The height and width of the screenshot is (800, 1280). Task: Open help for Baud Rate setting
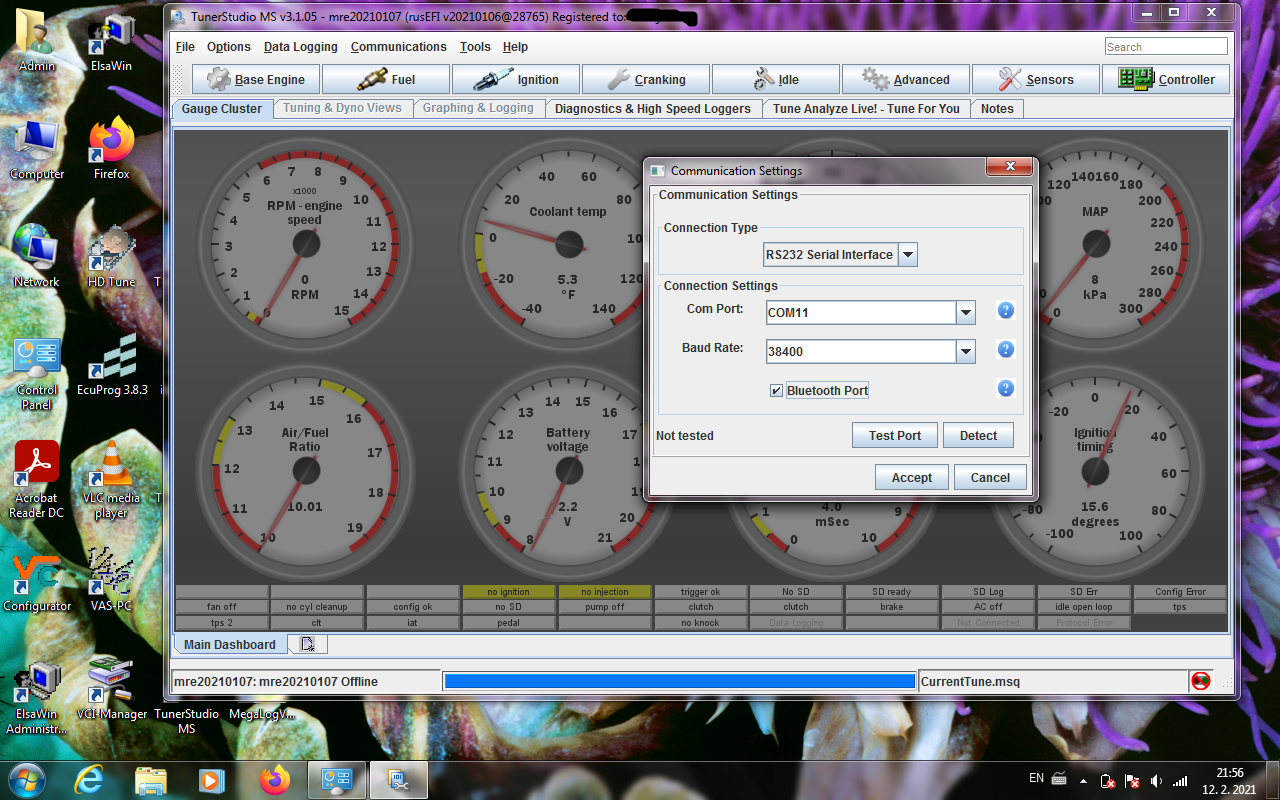[x=1006, y=350]
